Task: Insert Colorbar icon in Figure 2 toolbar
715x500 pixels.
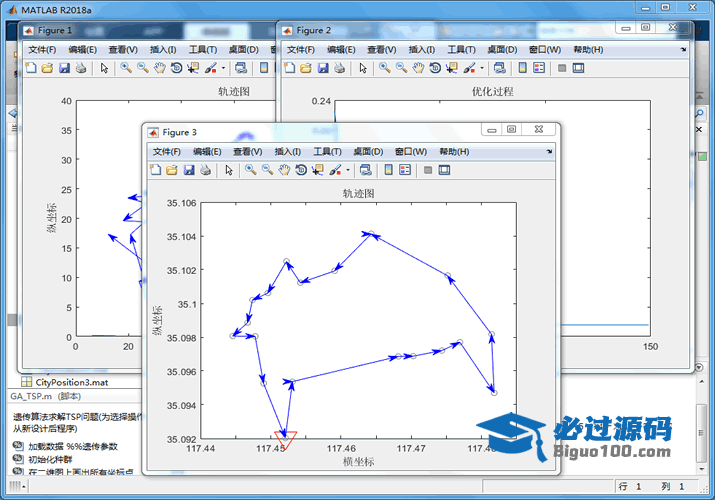Action: pyautogui.click(x=523, y=68)
